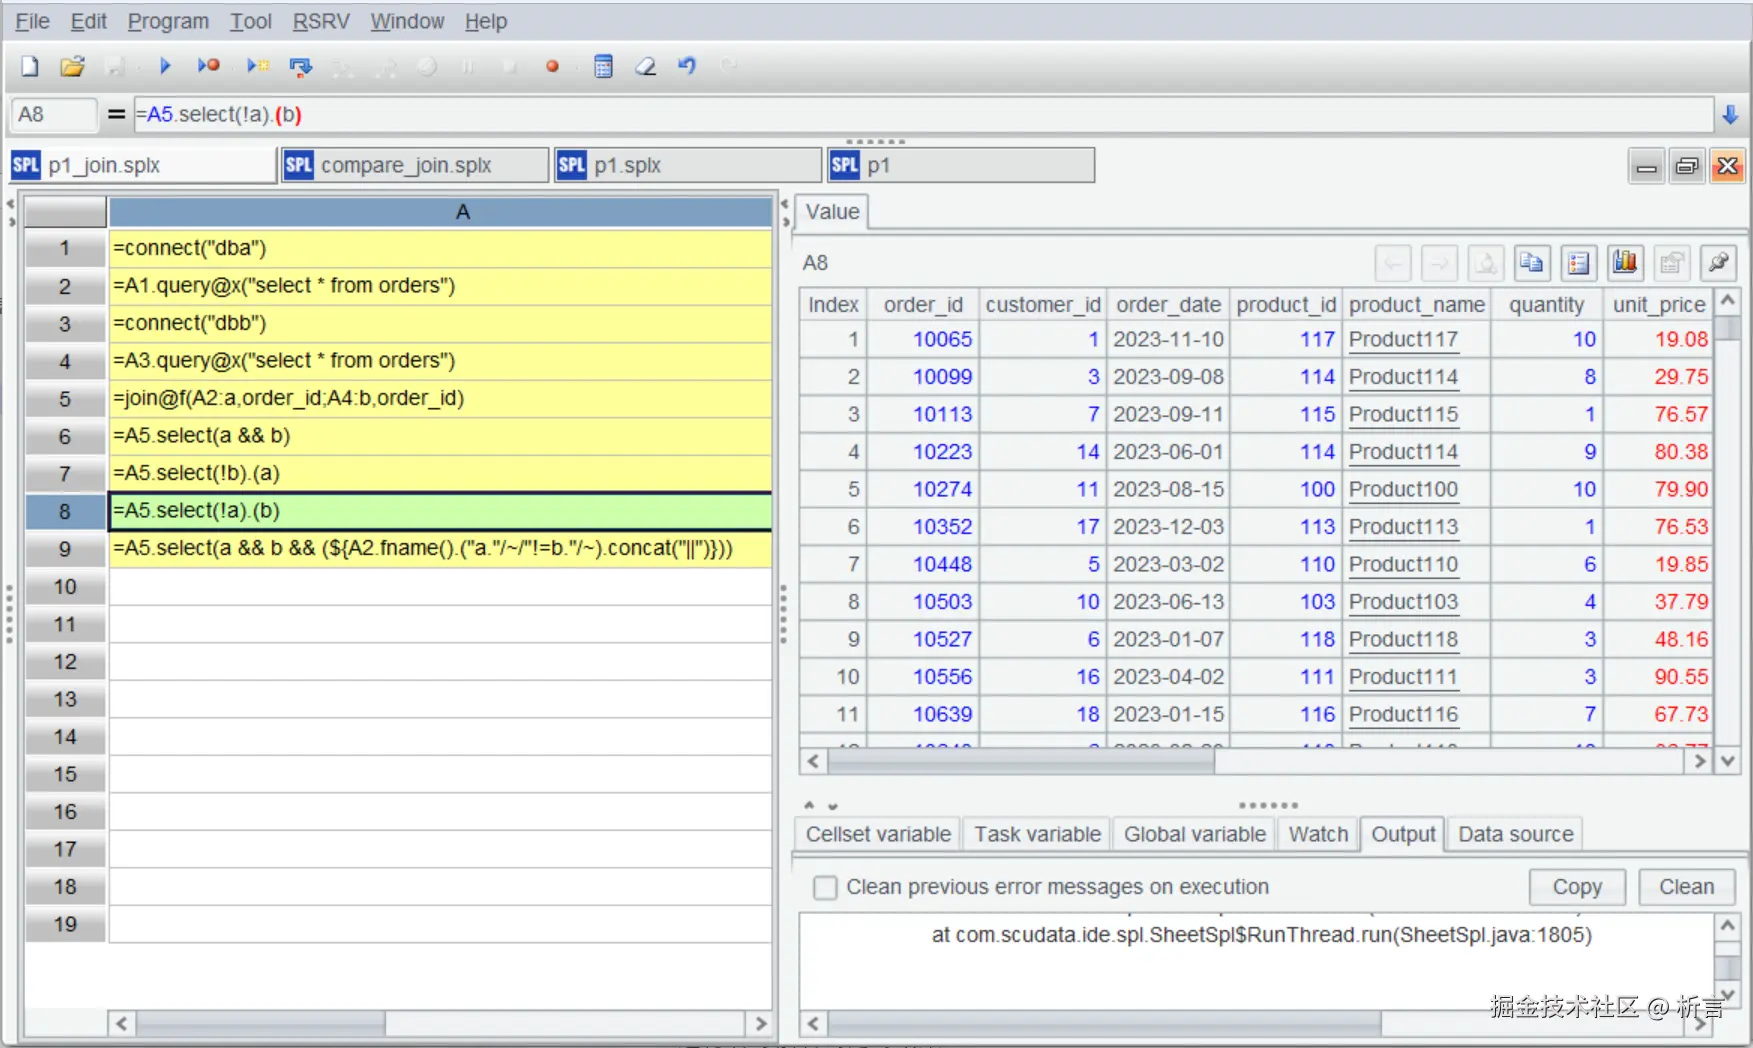Image resolution: width=1753 pixels, height=1048 pixels.
Task: Click the SPL icon of p1.splx tab
Action: pyautogui.click(x=572, y=165)
